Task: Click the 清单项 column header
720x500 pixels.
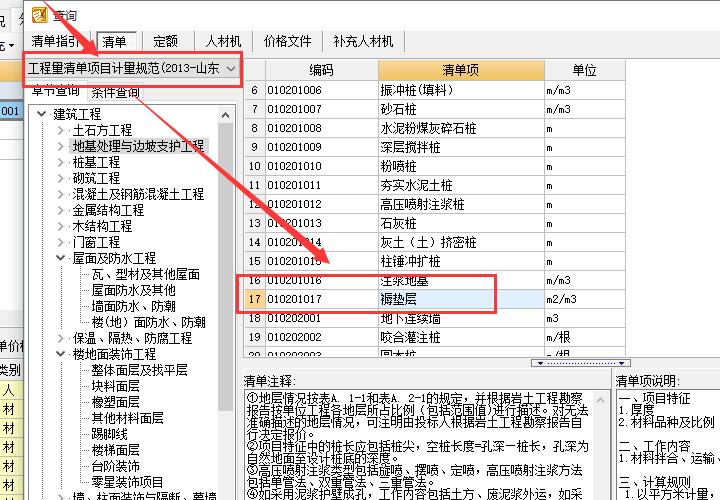Action: [x=461, y=70]
